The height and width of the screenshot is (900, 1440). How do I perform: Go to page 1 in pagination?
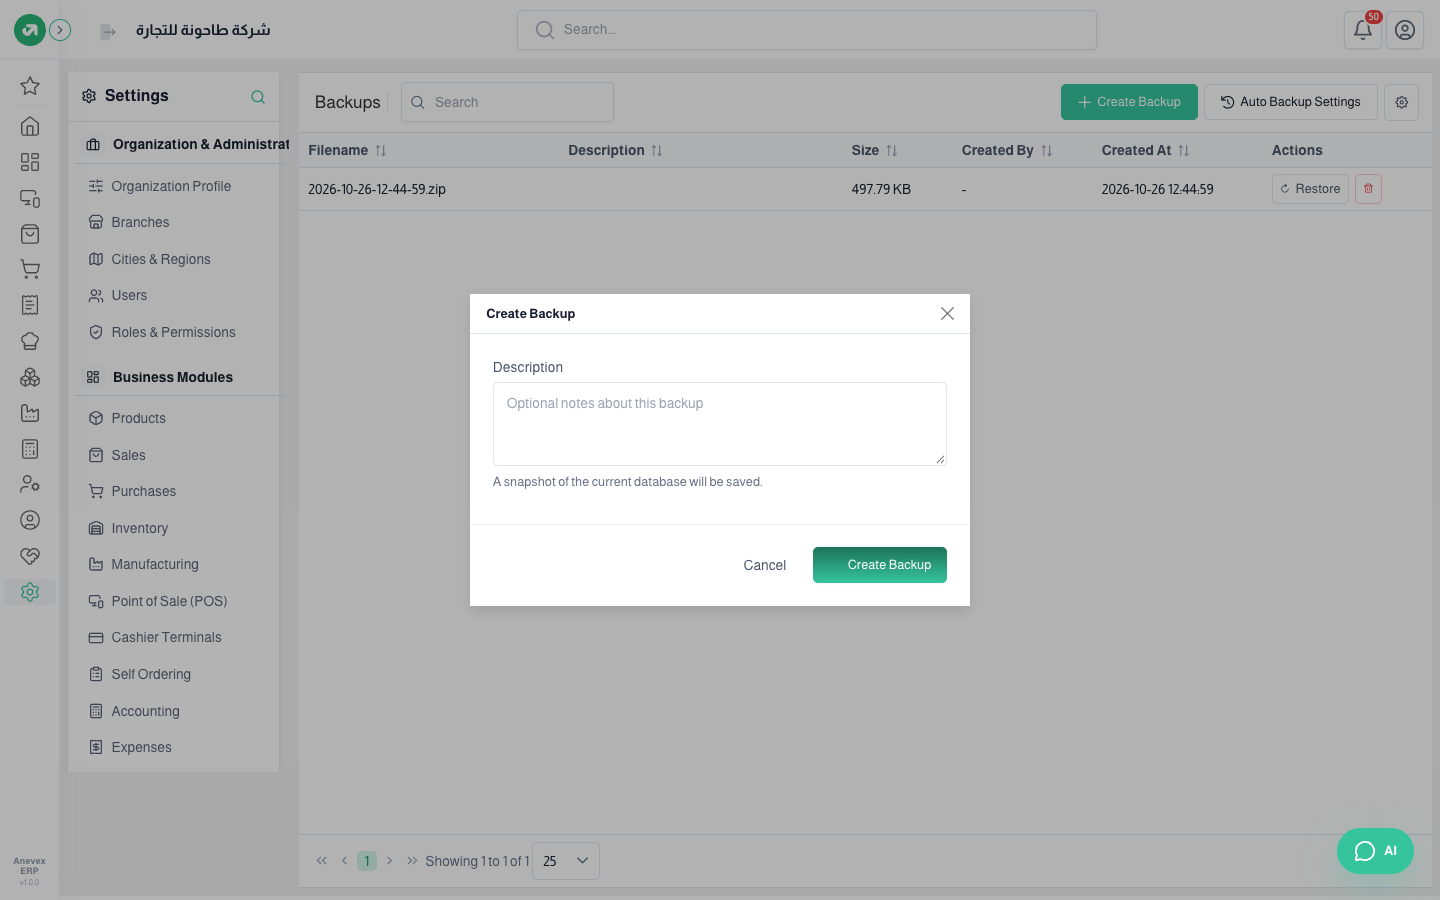click(x=367, y=861)
